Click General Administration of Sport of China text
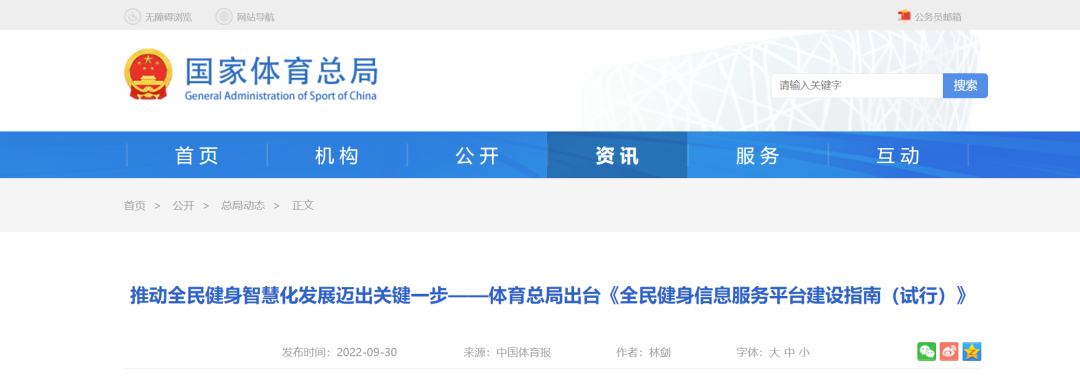The height and width of the screenshot is (392, 1080). [280, 96]
